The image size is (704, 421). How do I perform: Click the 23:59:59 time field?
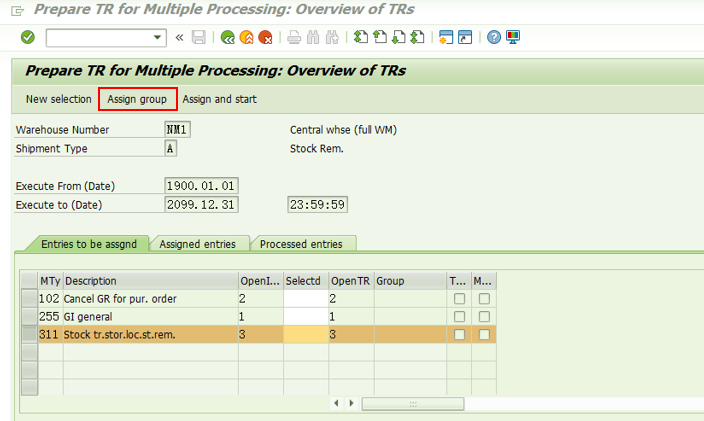tap(317, 205)
